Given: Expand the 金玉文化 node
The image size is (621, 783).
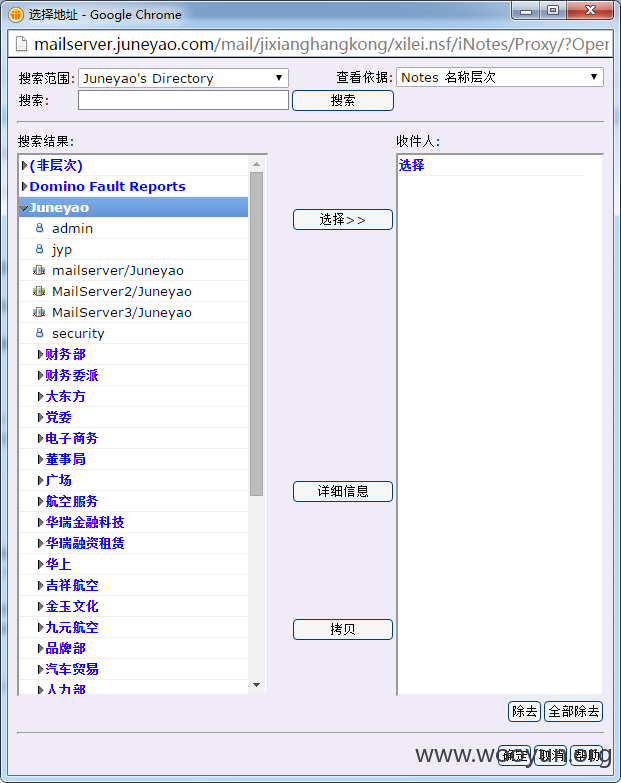Looking at the screenshot, I should (x=40, y=606).
